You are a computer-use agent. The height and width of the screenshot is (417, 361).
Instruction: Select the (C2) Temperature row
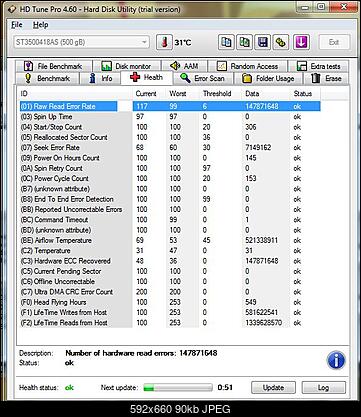coord(170,251)
